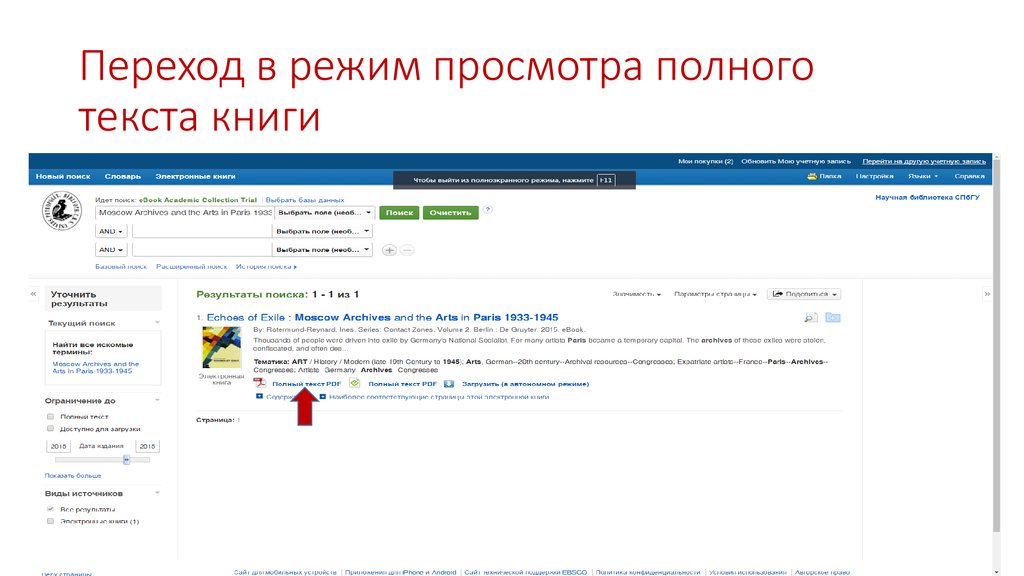Open the Словарь menu item

123,176
